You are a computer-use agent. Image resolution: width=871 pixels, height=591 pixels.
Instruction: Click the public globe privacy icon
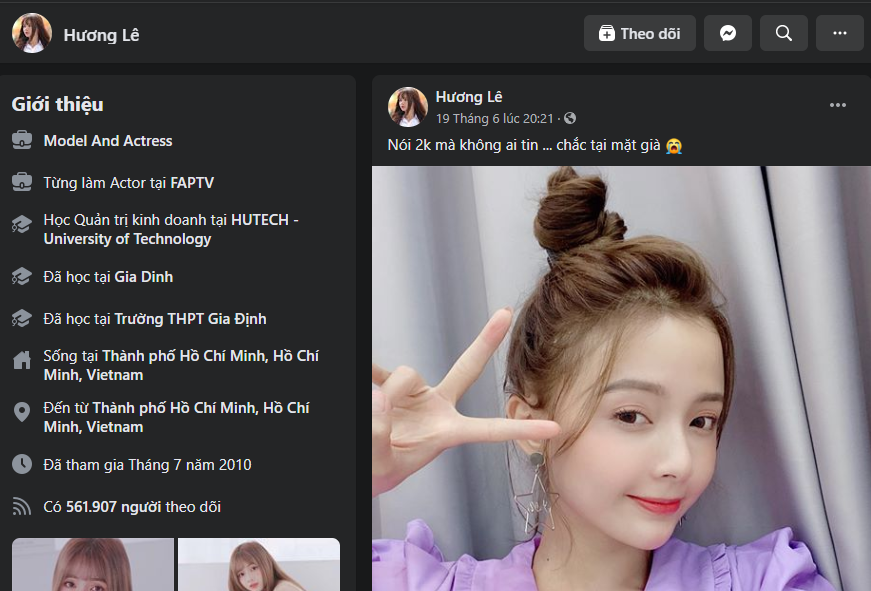point(570,118)
